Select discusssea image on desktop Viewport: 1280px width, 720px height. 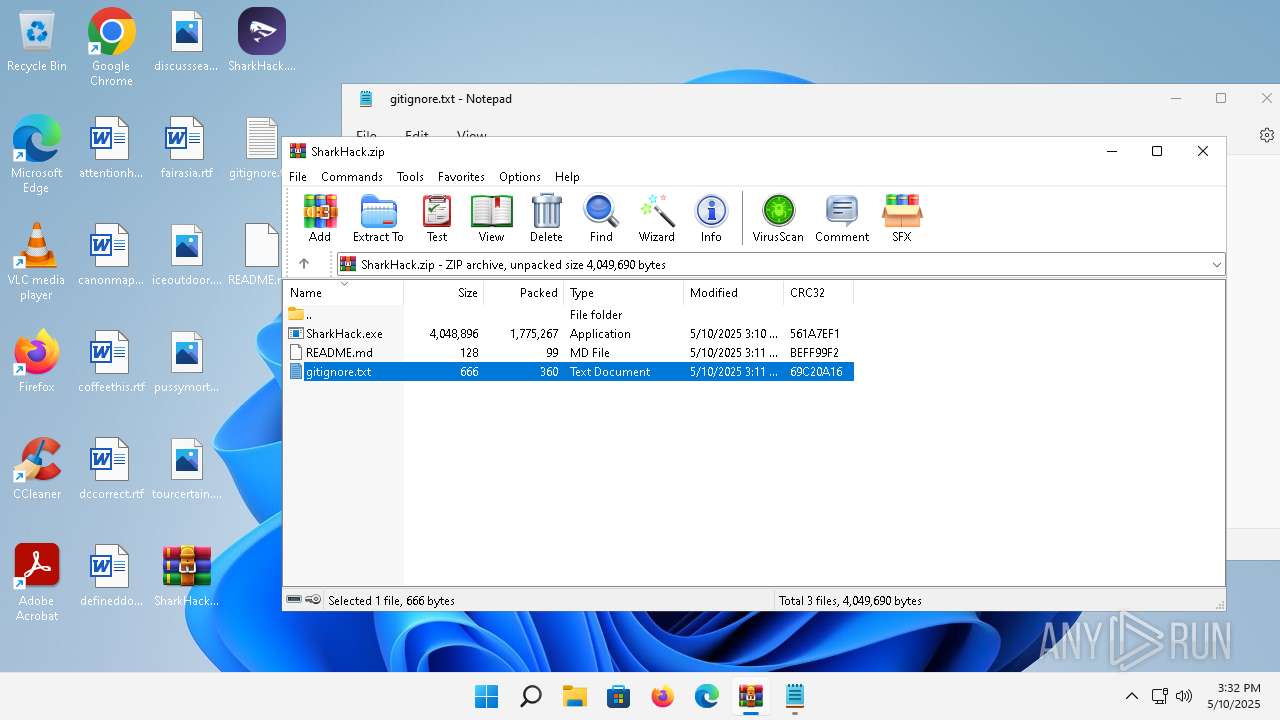pos(186,41)
